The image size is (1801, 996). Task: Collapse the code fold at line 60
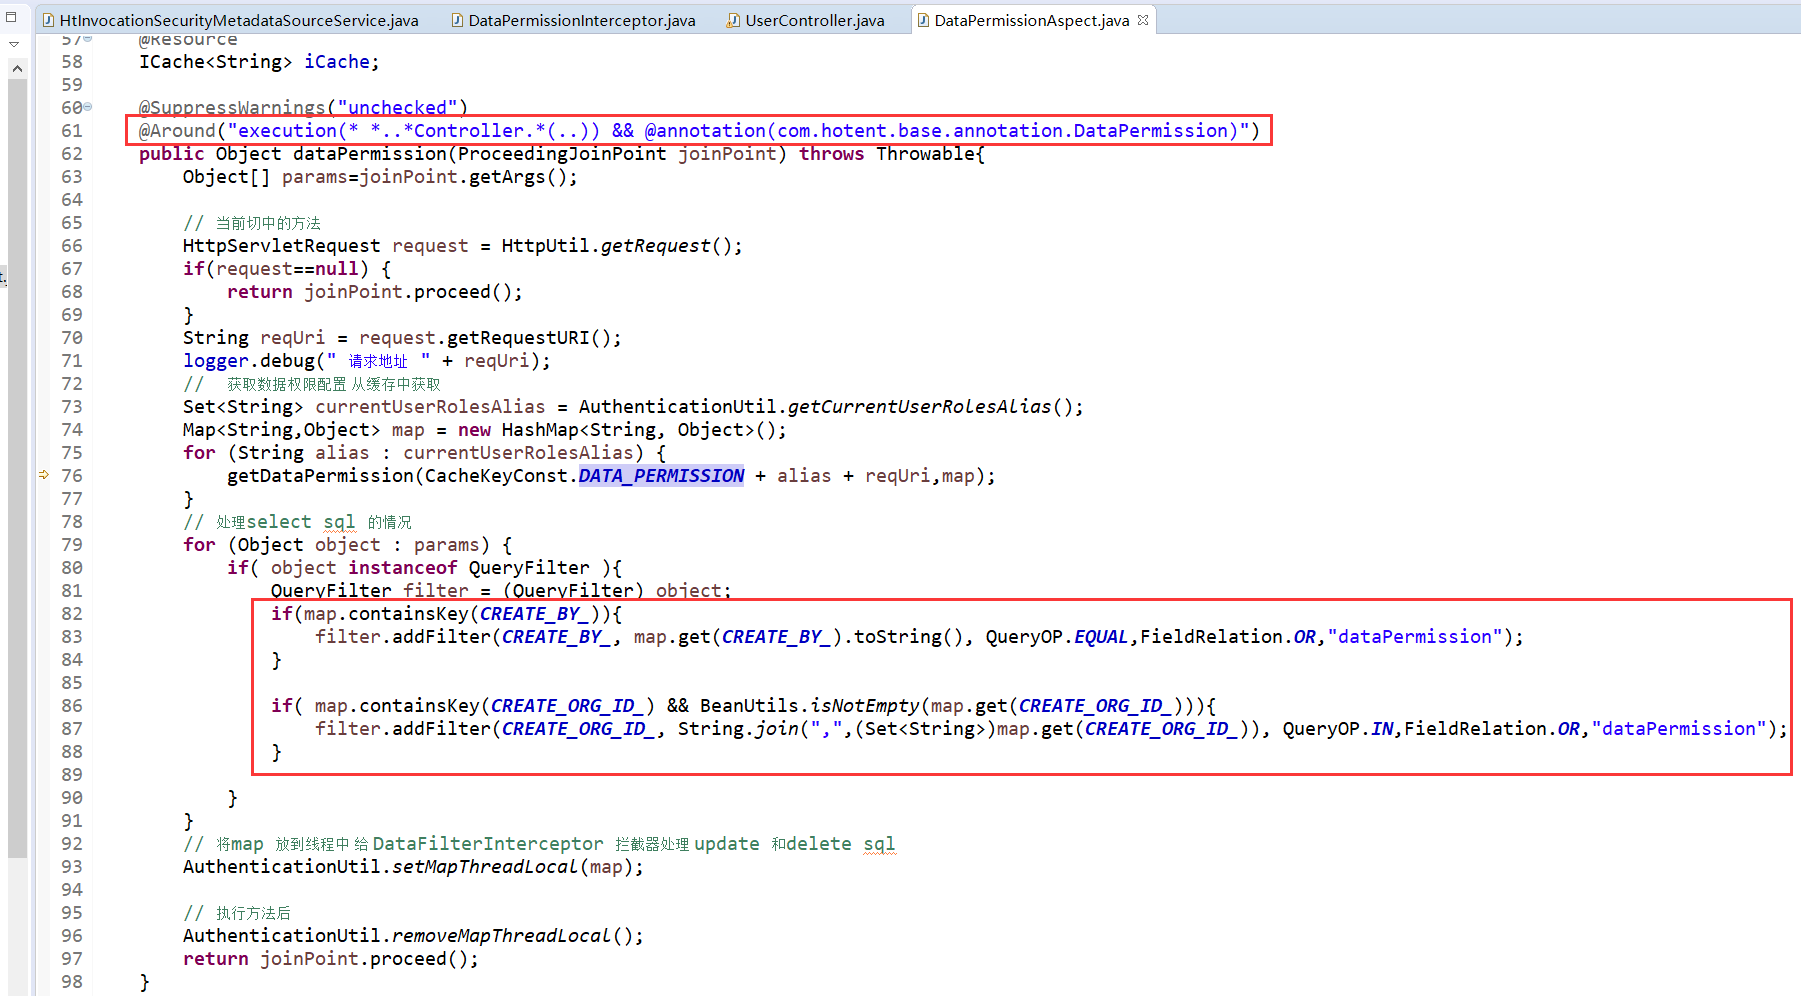coord(88,106)
